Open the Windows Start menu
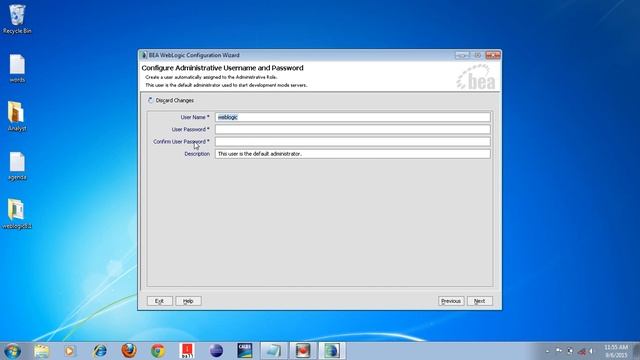The image size is (640, 360). click(12, 351)
